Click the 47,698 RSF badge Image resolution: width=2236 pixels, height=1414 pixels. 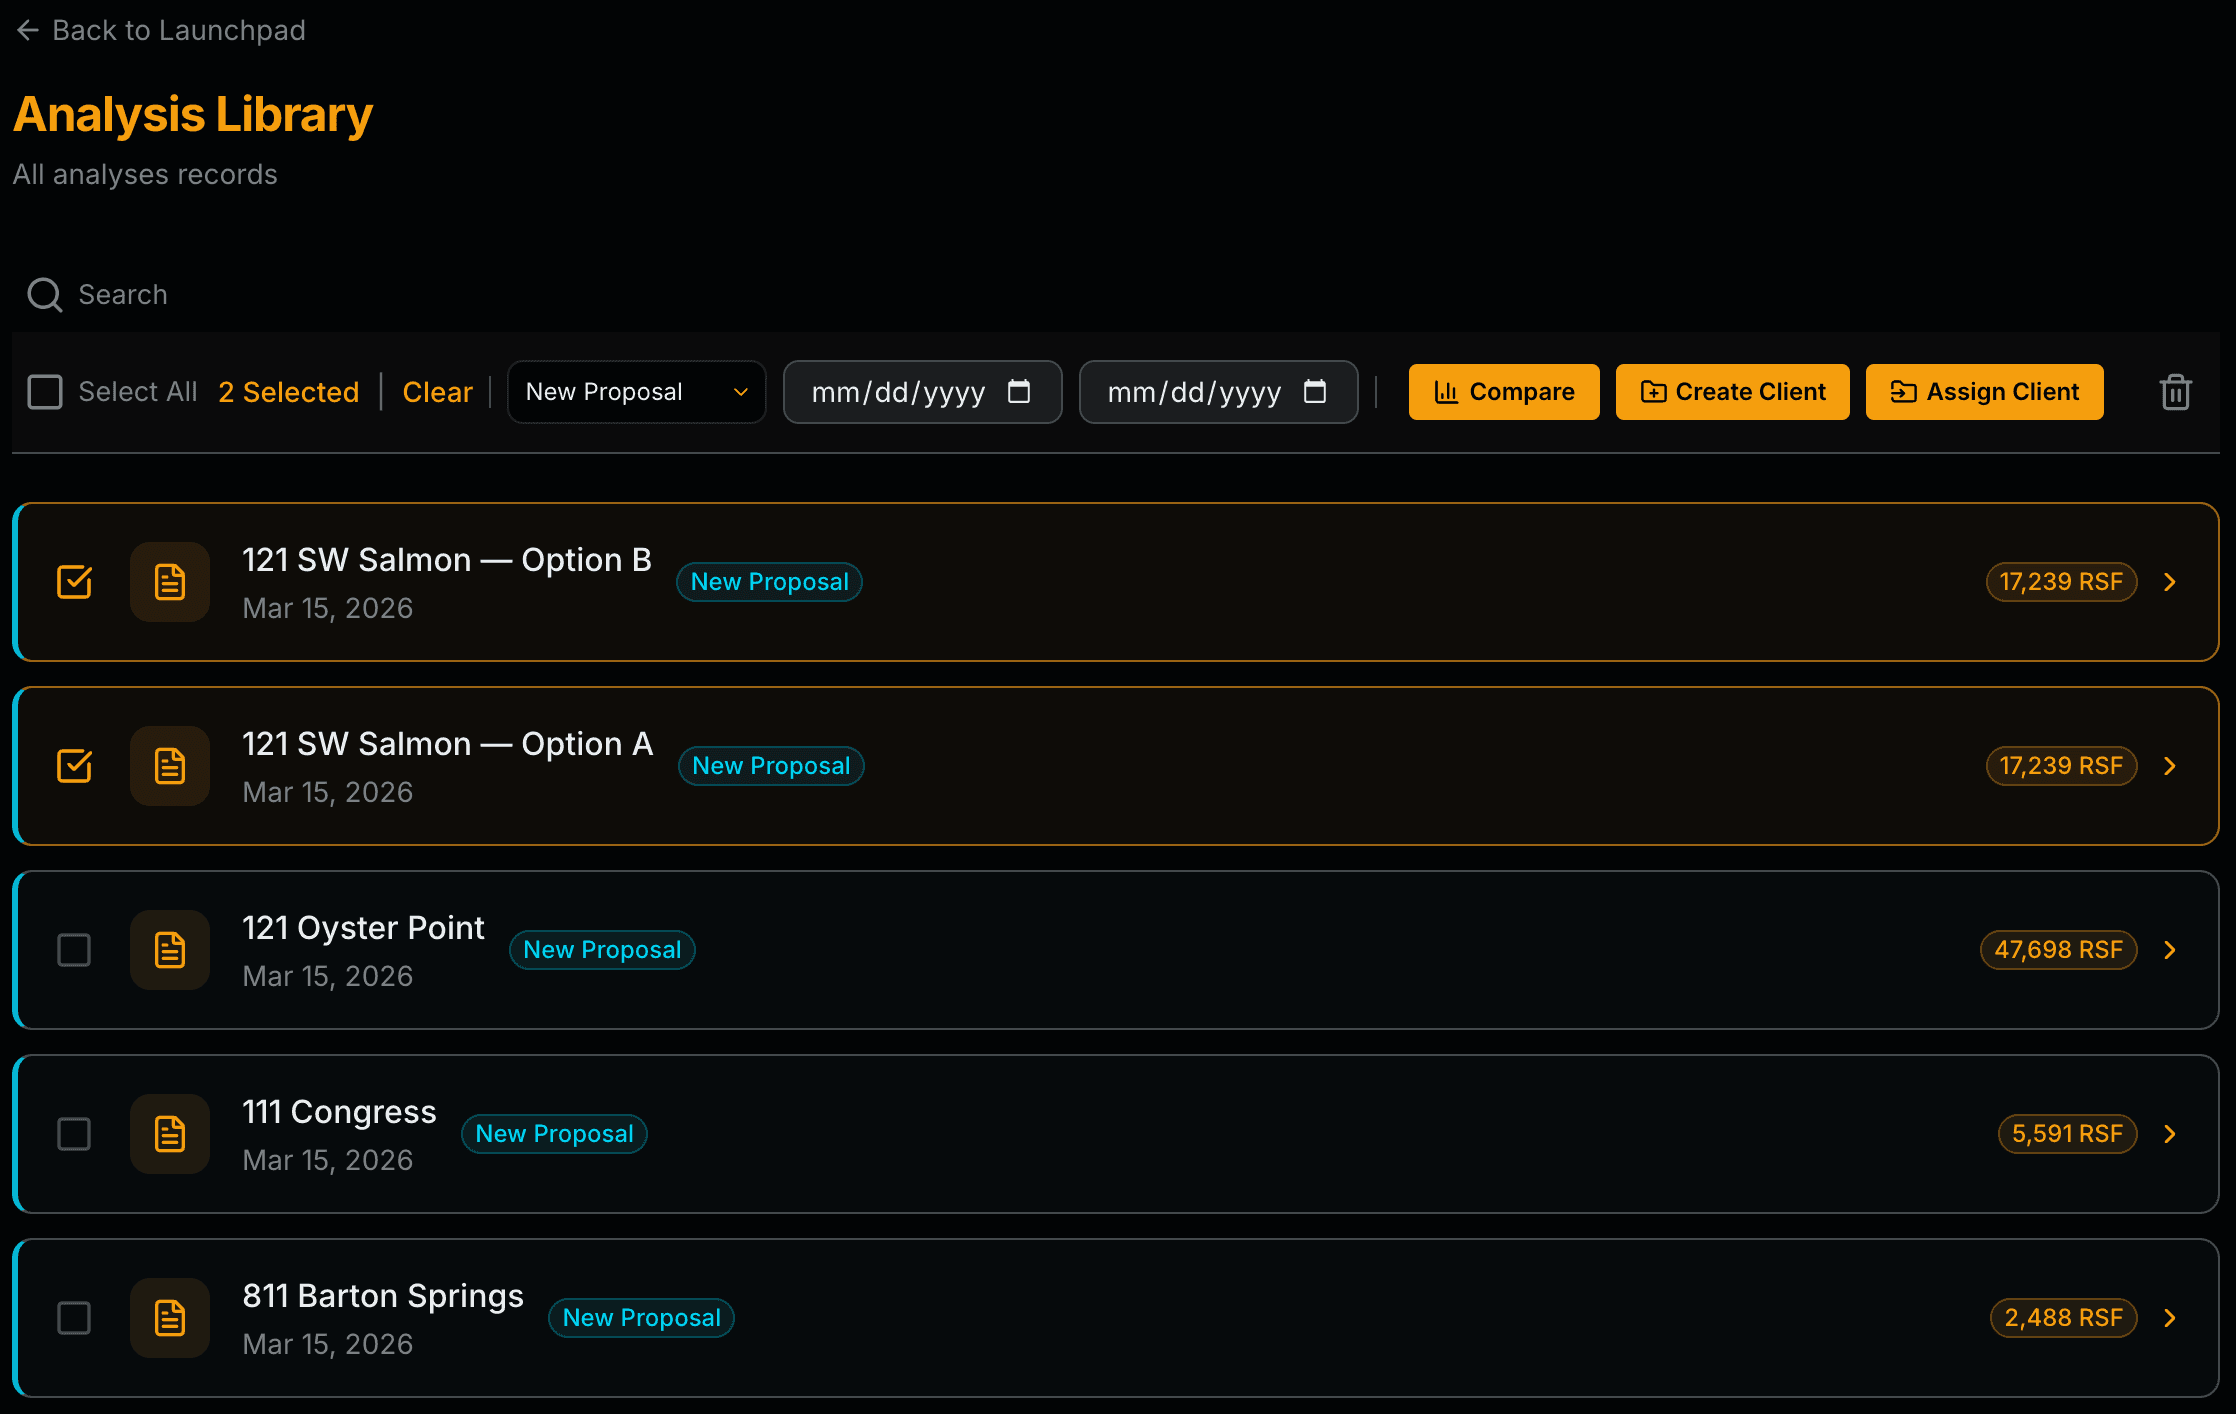point(2058,950)
